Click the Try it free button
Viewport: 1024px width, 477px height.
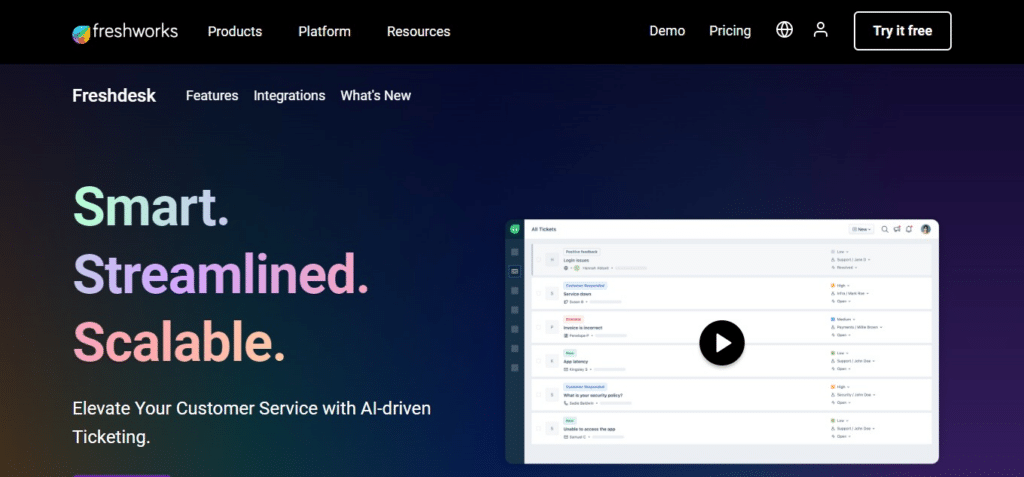(902, 31)
